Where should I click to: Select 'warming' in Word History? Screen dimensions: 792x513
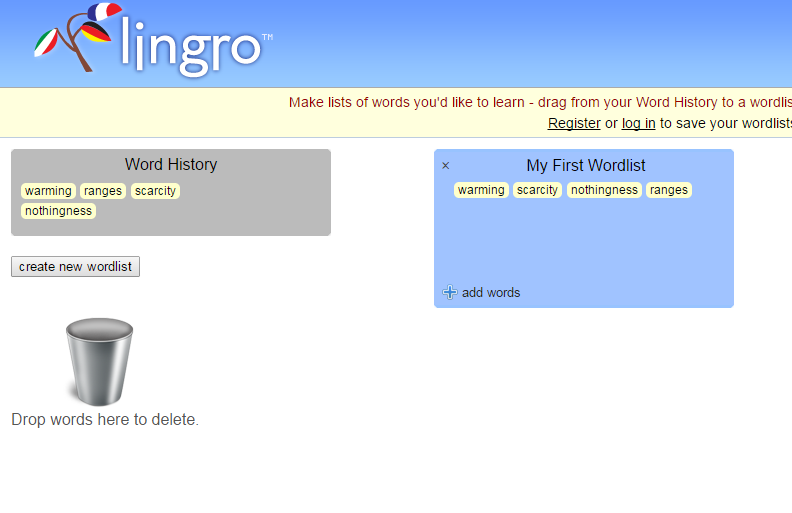[48, 191]
